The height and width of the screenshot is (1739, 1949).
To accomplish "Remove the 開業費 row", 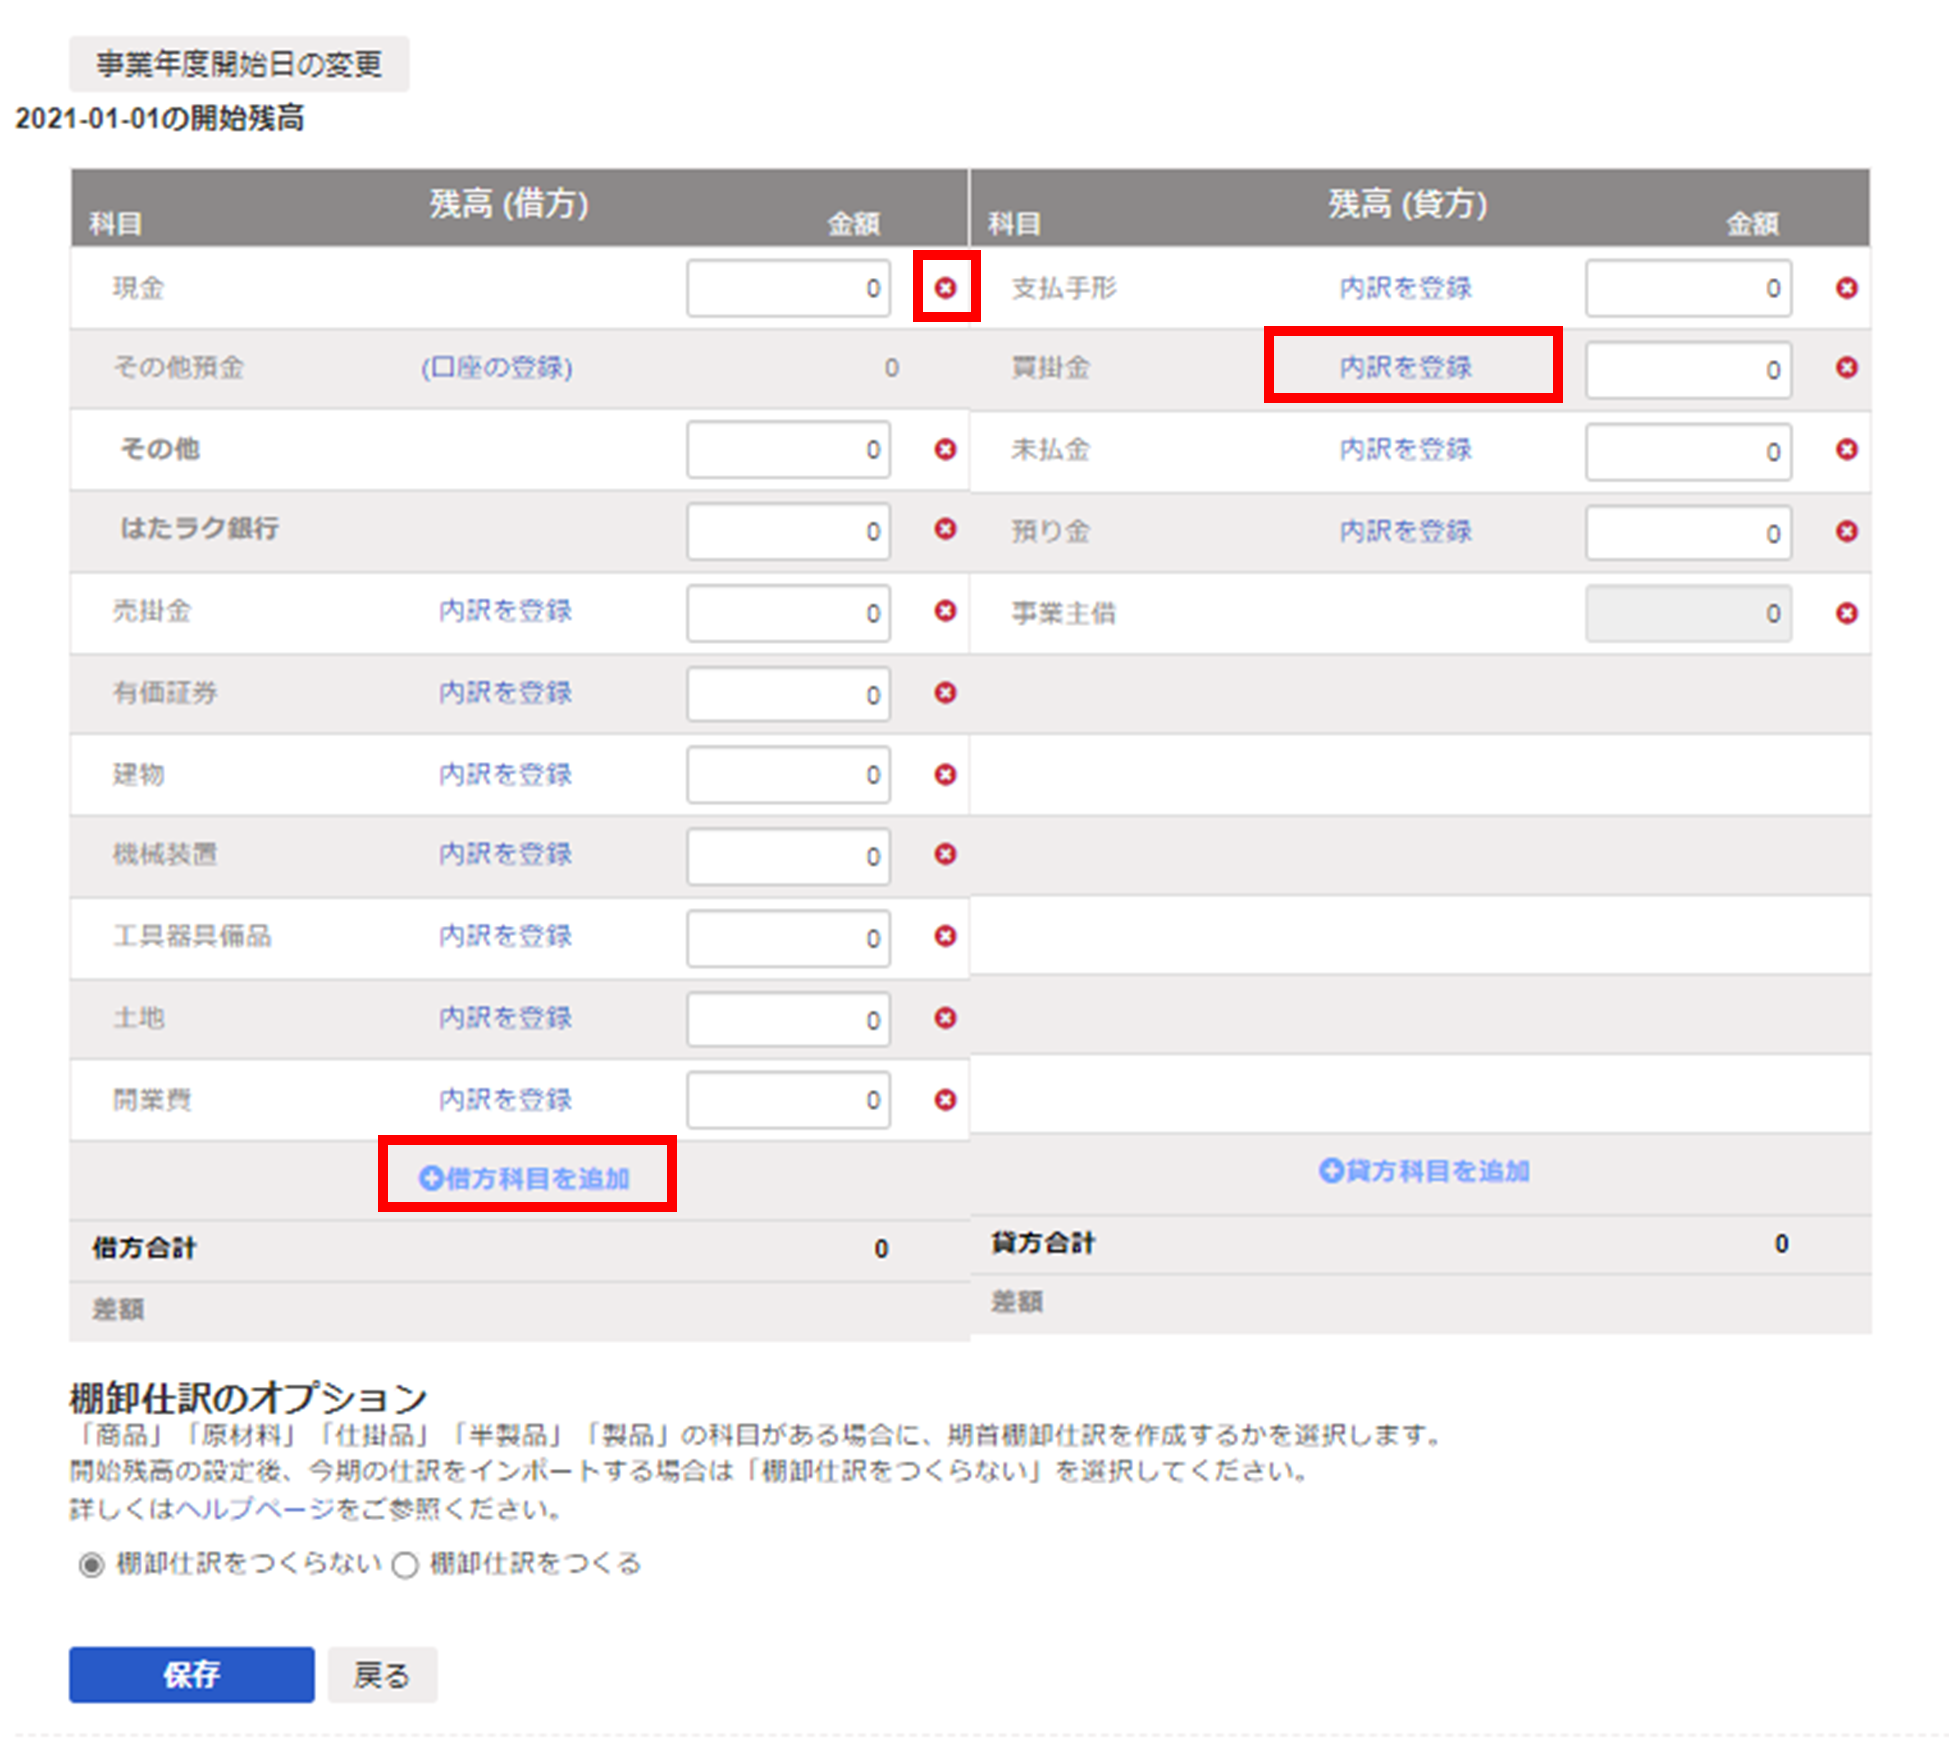I will pyautogui.click(x=945, y=1100).
